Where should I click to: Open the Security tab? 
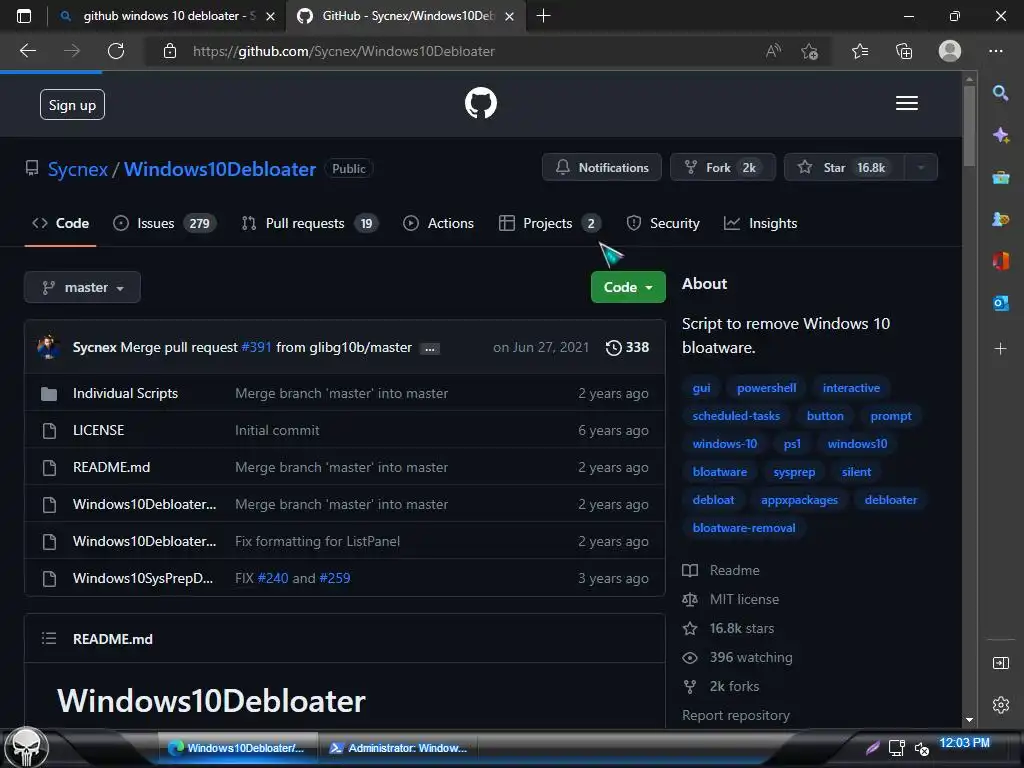pos(663,223)
